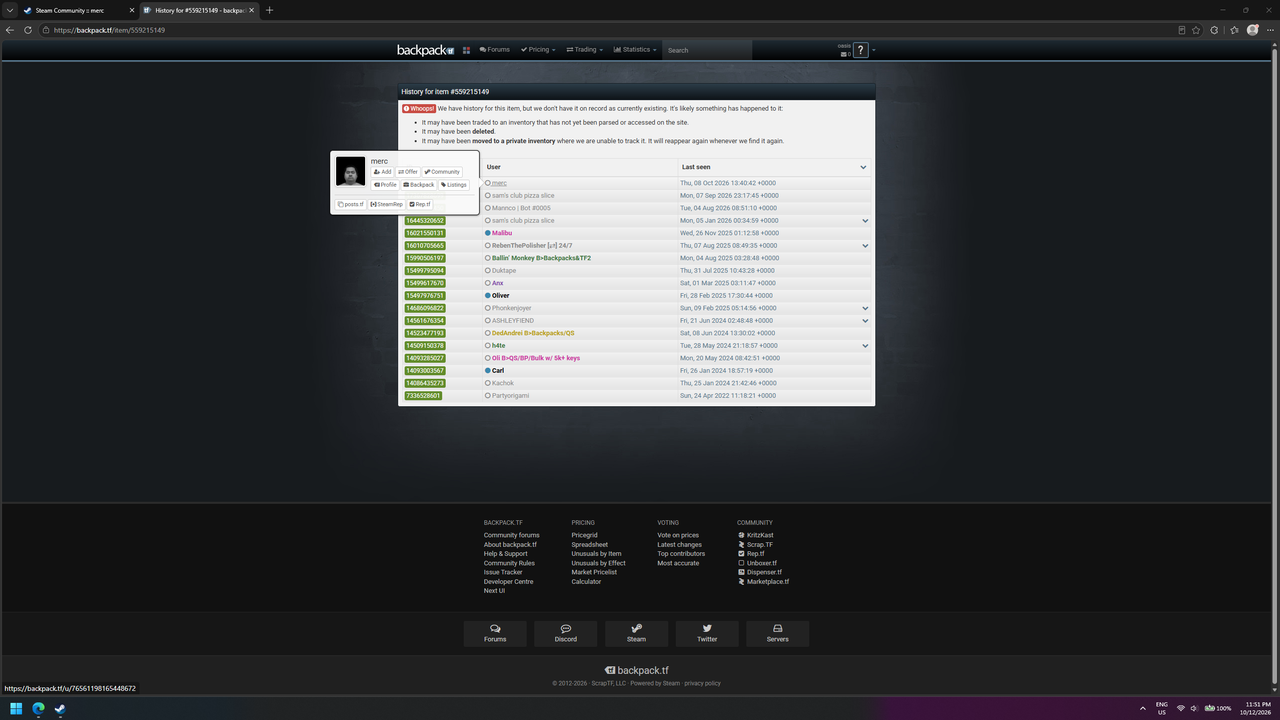
Task: Expand the RebenThePolisher row chevron
Action: (x=866, y=246)
